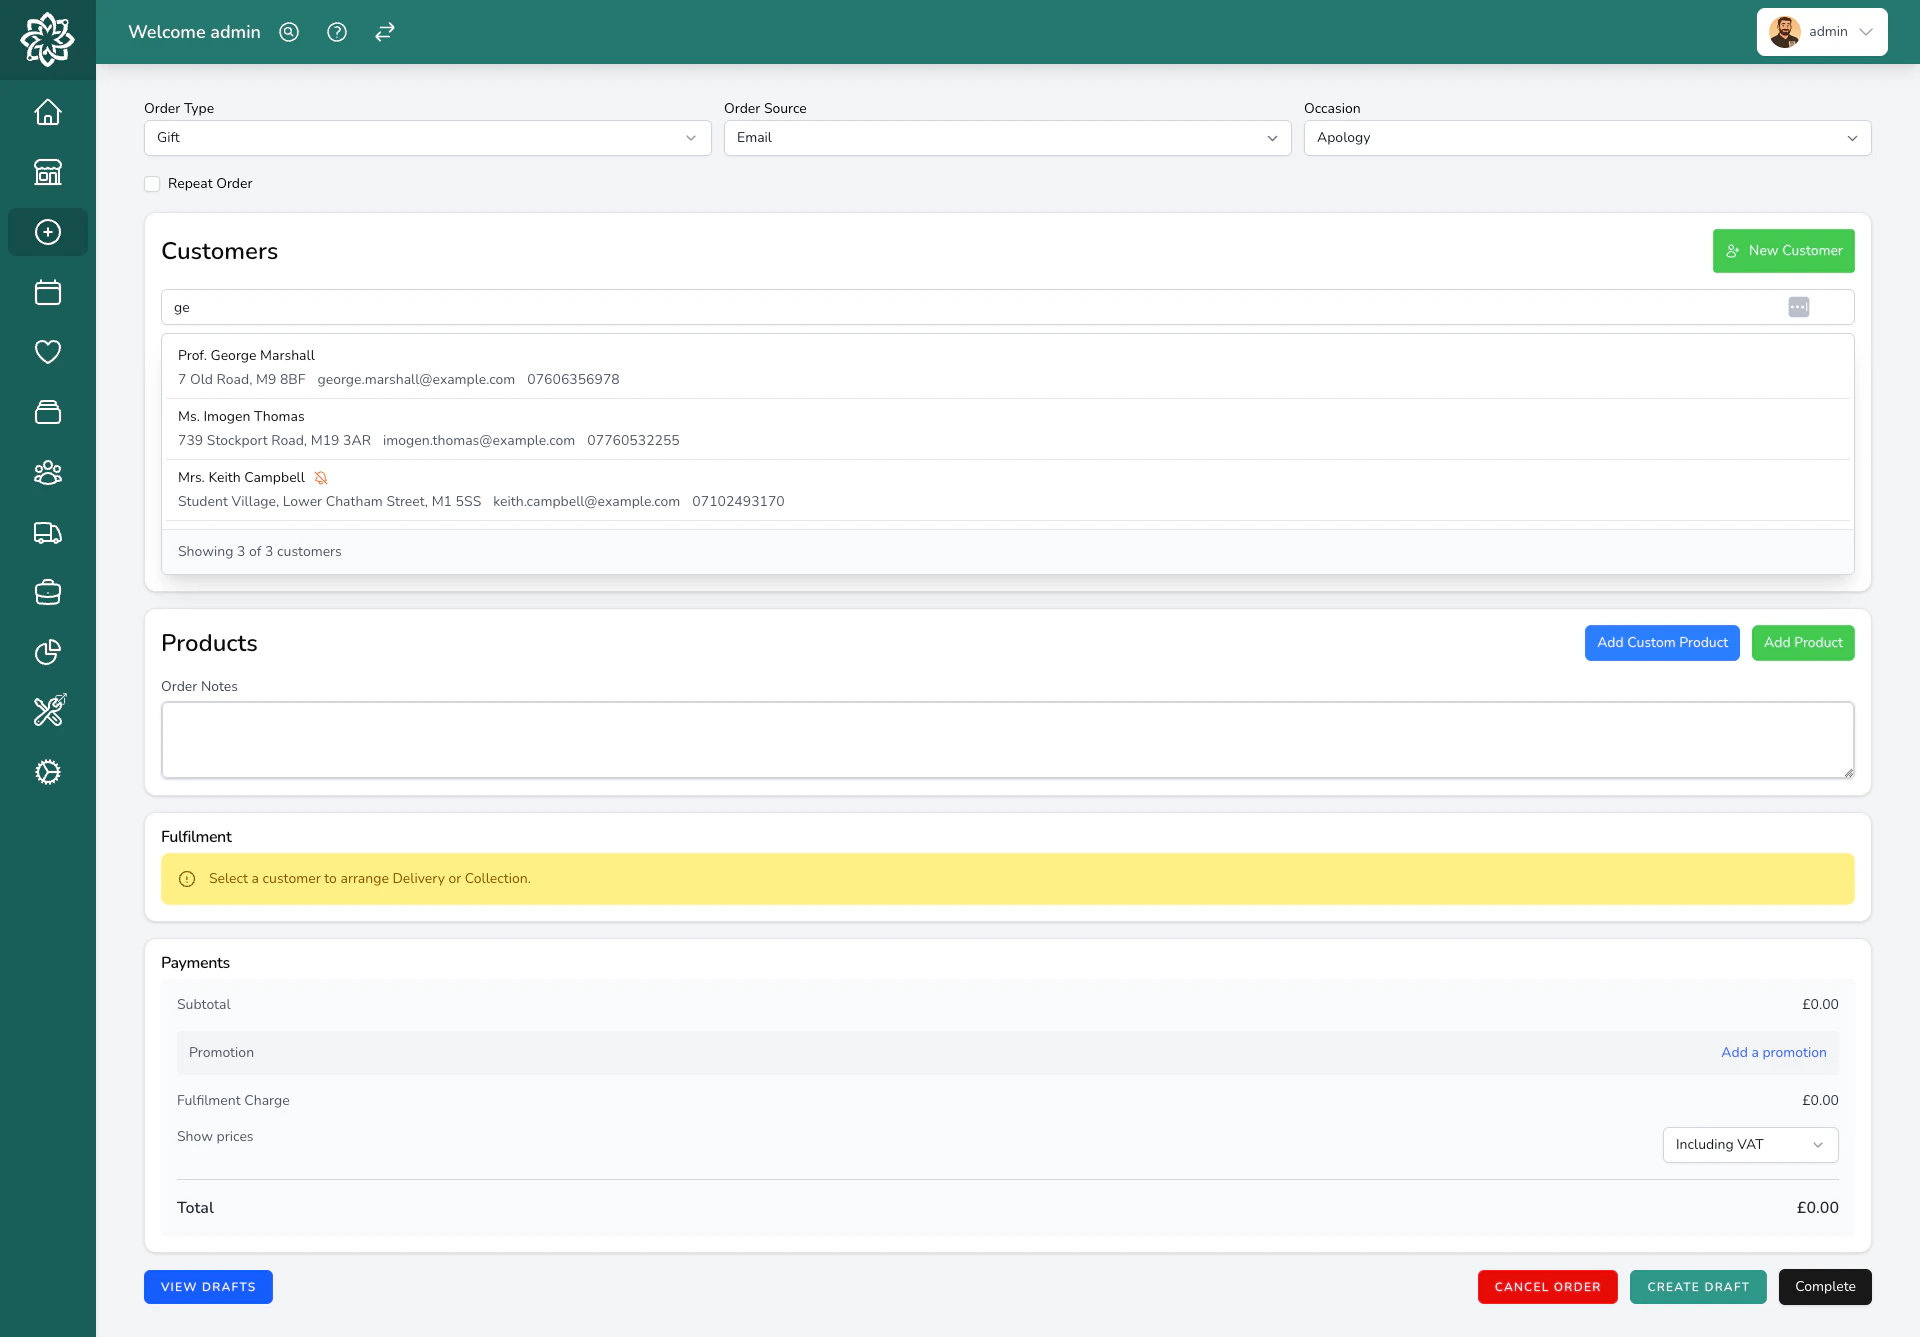
Task: Open the Home dashboard from the sidebar
Action: click(x=47, y=112)
